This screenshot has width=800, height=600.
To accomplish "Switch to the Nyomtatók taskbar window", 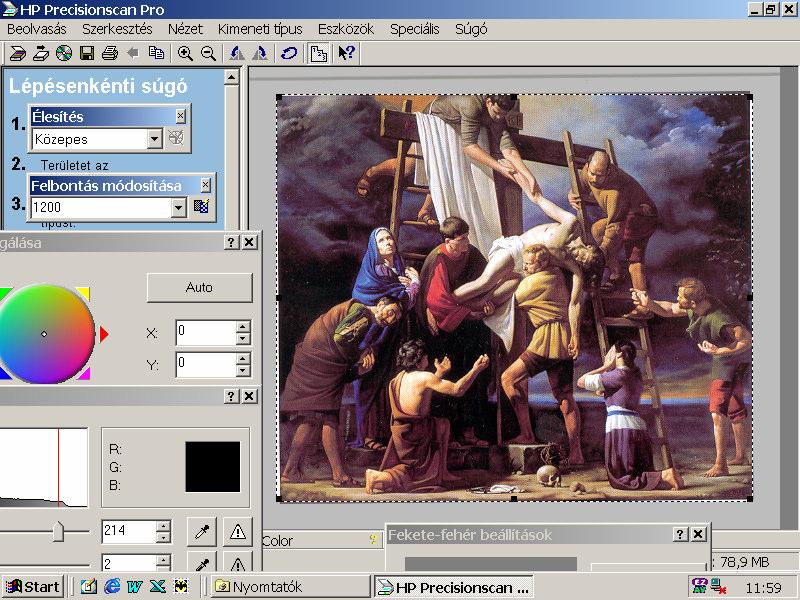I will (290, 587).
